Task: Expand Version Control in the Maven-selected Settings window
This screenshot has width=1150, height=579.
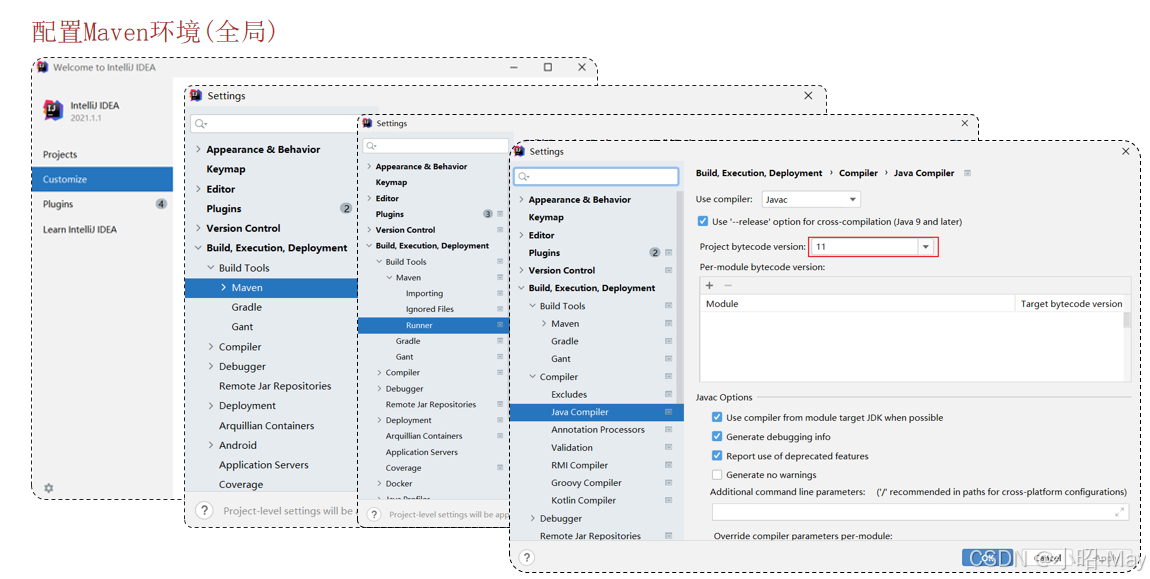Action: click(x=198, y=228)
